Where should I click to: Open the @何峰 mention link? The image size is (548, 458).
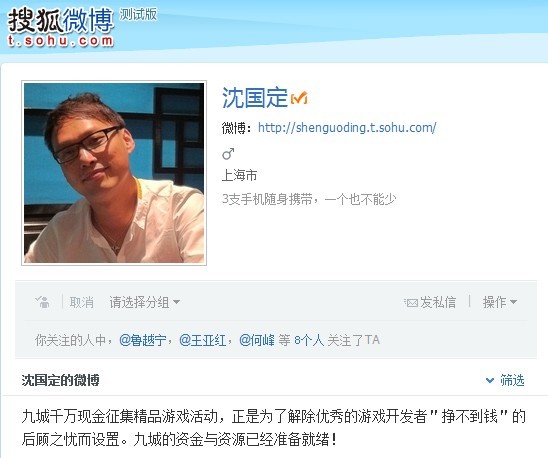[257, 340]
